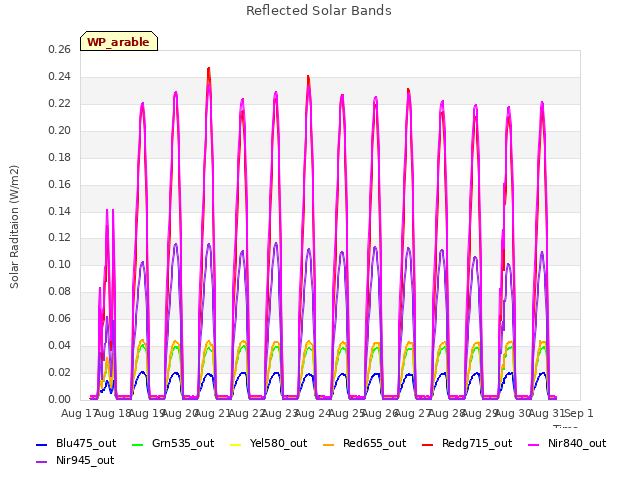This screenshot has height=480, width=640.
Task: Click the Aug 17 partial magenta peak
Action: (x=107, y=211)
